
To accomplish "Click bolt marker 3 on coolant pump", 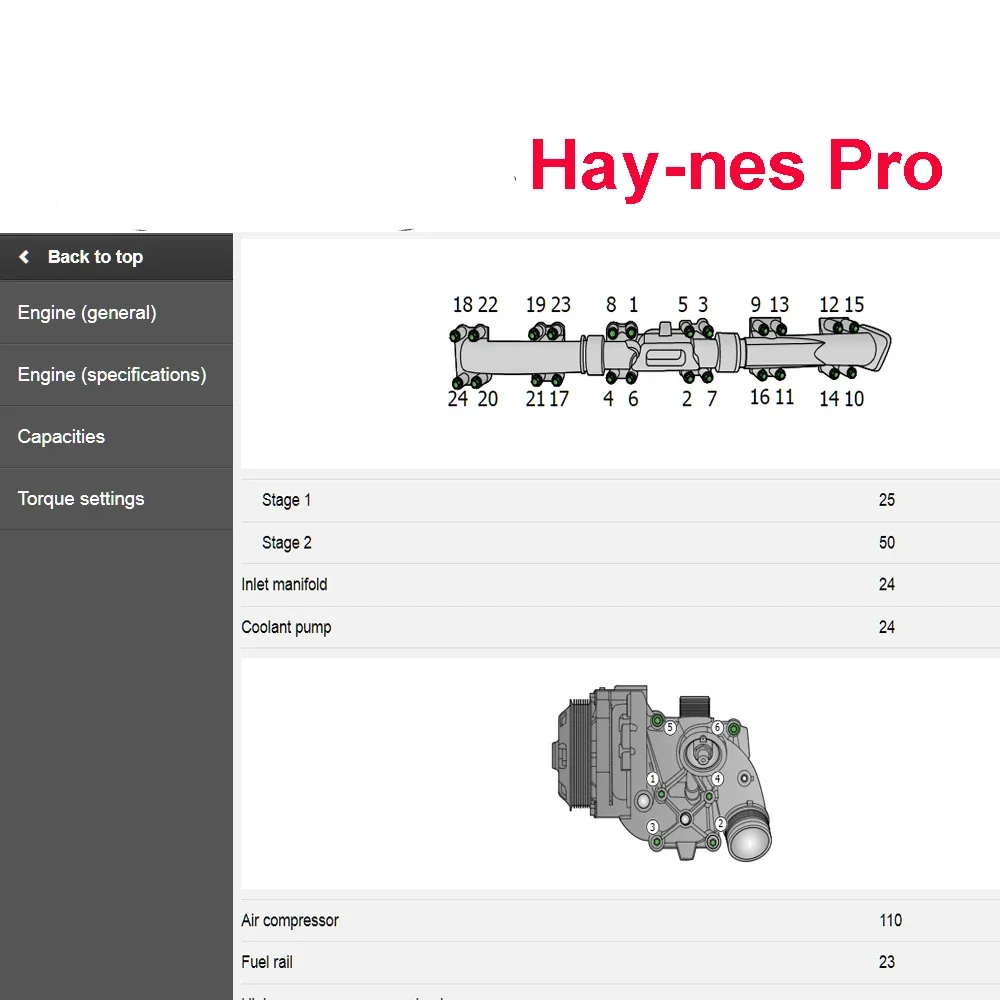I will (x=652, y=827).
